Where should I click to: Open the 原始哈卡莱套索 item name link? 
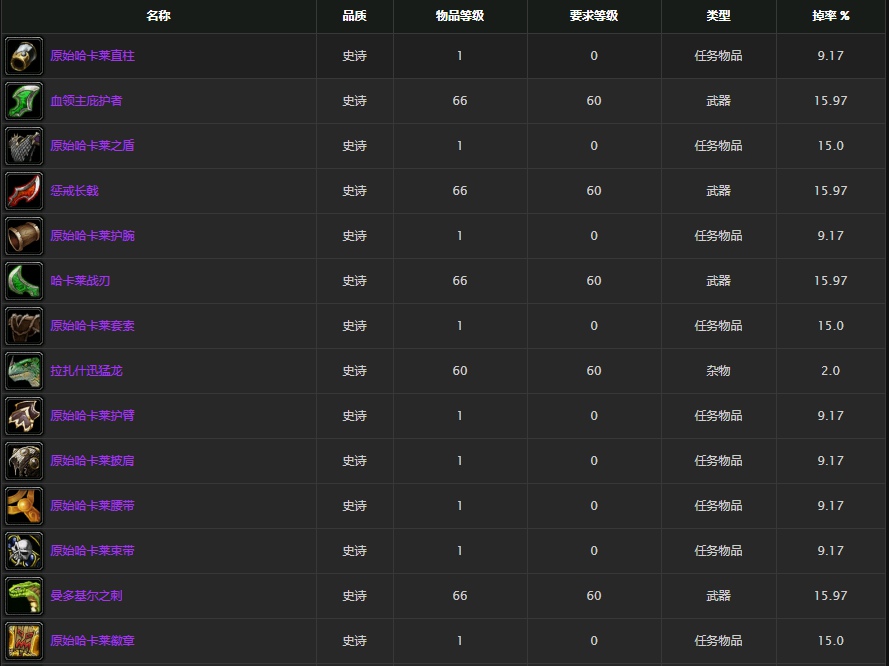(x=92, y=326)
